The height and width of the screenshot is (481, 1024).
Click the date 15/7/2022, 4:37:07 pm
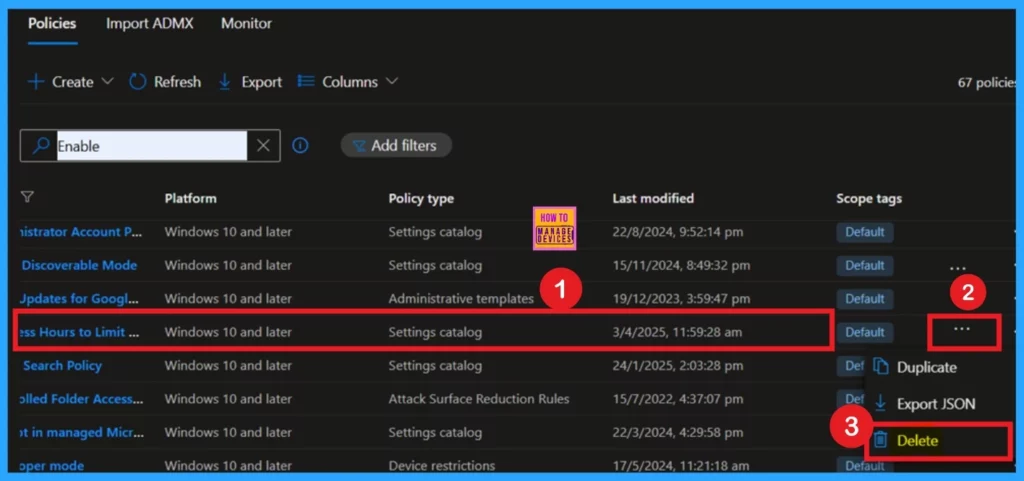coord(677,399)
